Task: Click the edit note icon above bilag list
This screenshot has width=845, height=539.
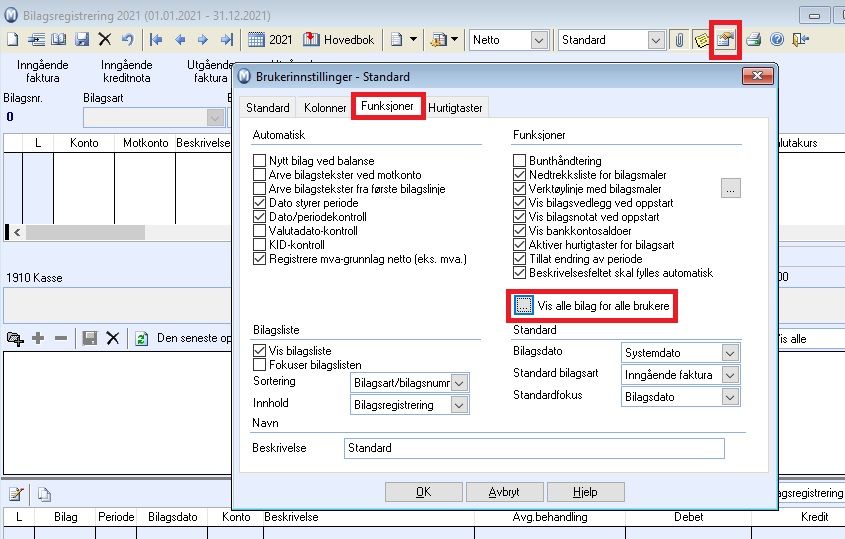Action: (17, 494)
